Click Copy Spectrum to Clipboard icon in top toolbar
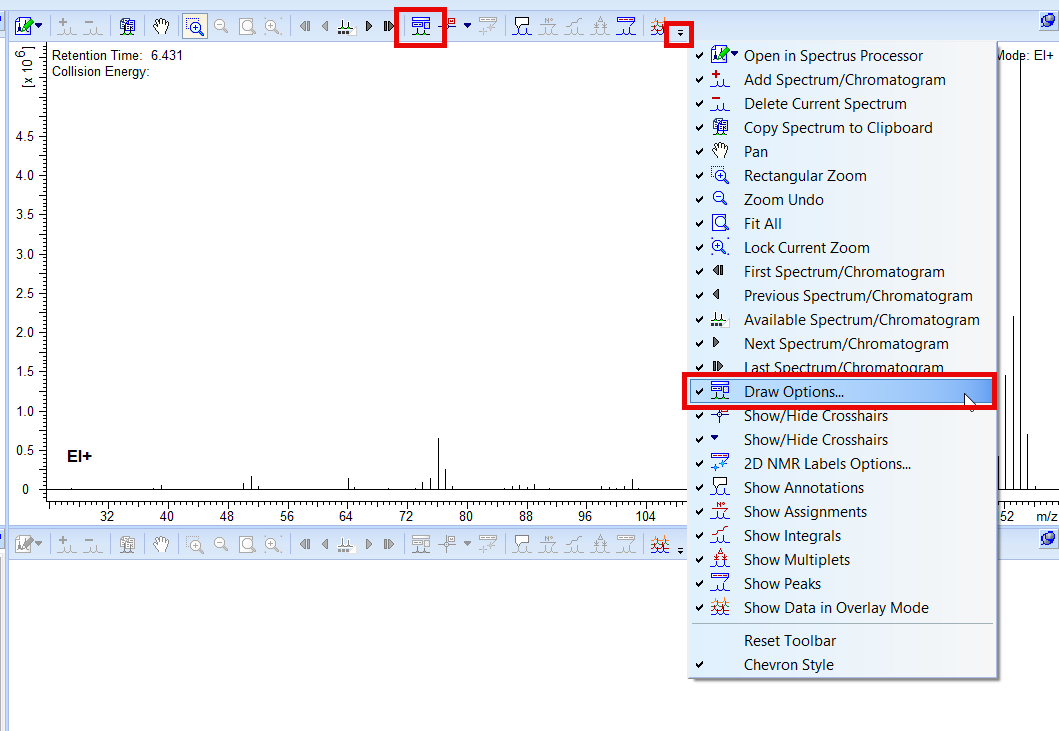This screenshot has height=731, width=1059. (x=127, y=27)
